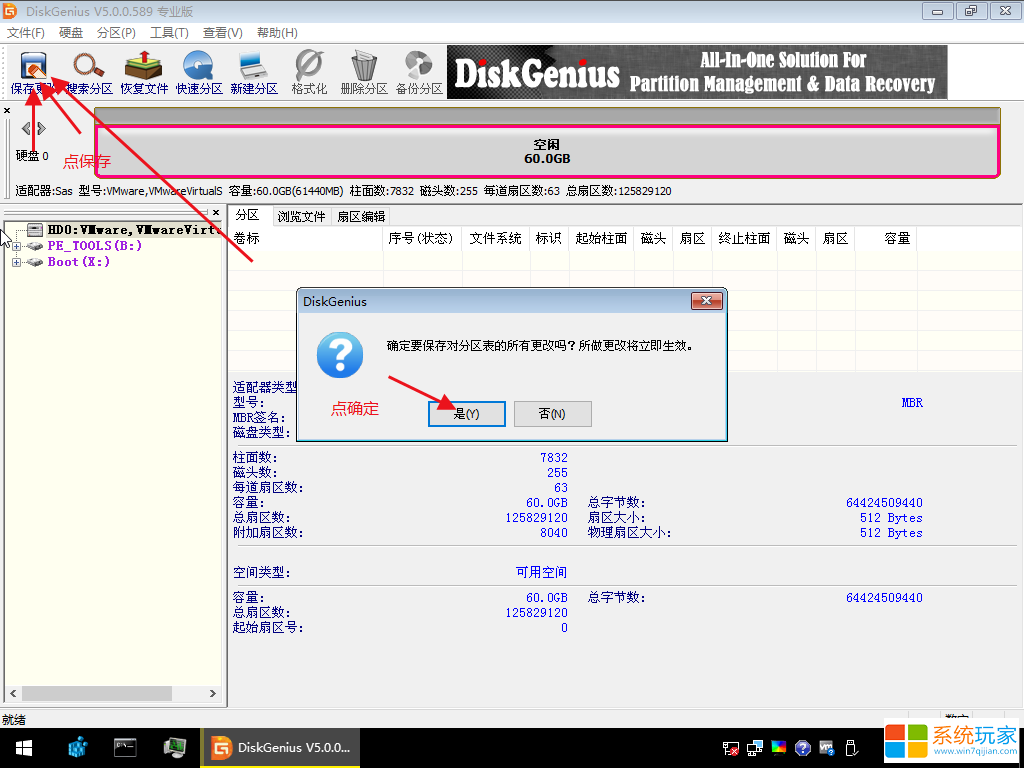This screenshot has height=768, width=1024.
Task: Decline saving with the 否(N) button
Action: click(552, 414)
